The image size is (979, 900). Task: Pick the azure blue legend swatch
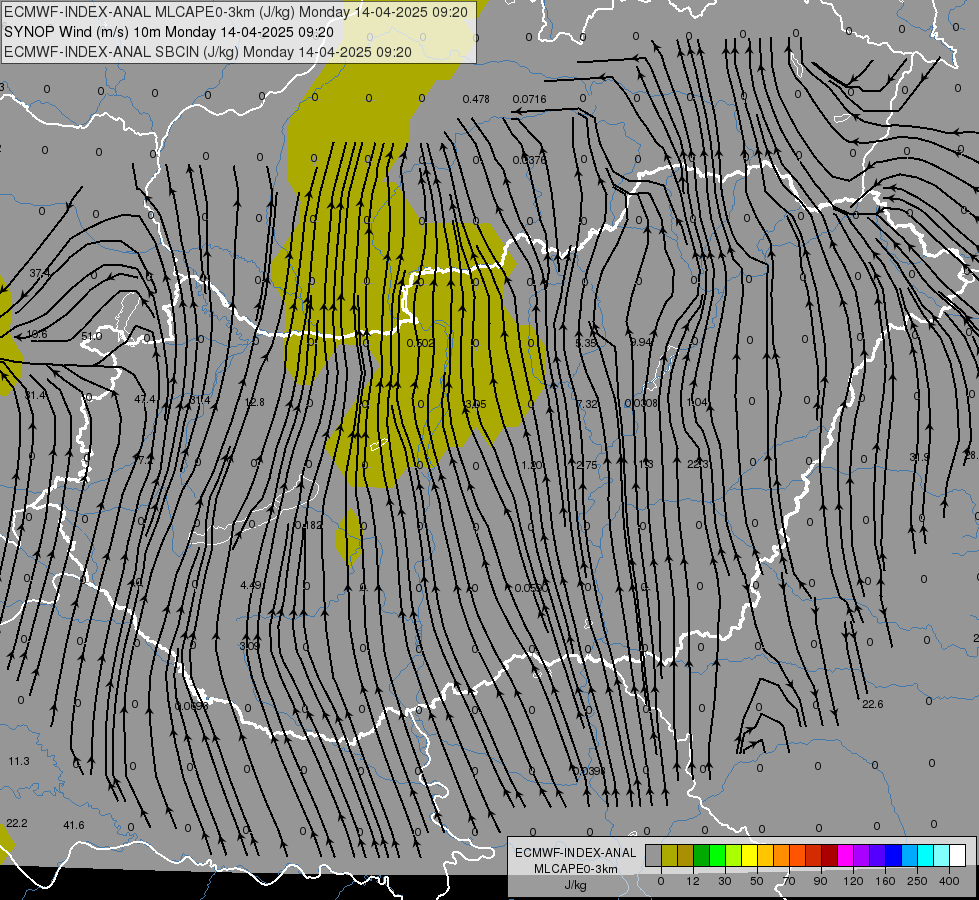(x=909, y=855)
